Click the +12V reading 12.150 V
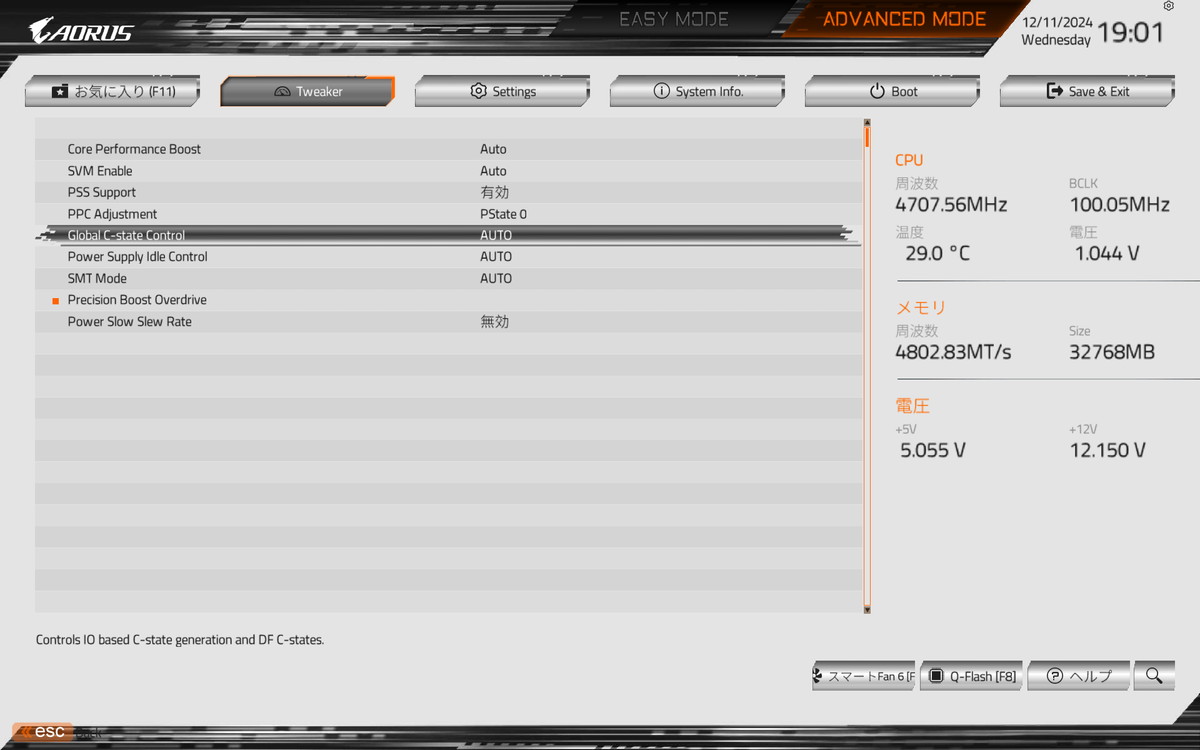 tap(1108, 450)
